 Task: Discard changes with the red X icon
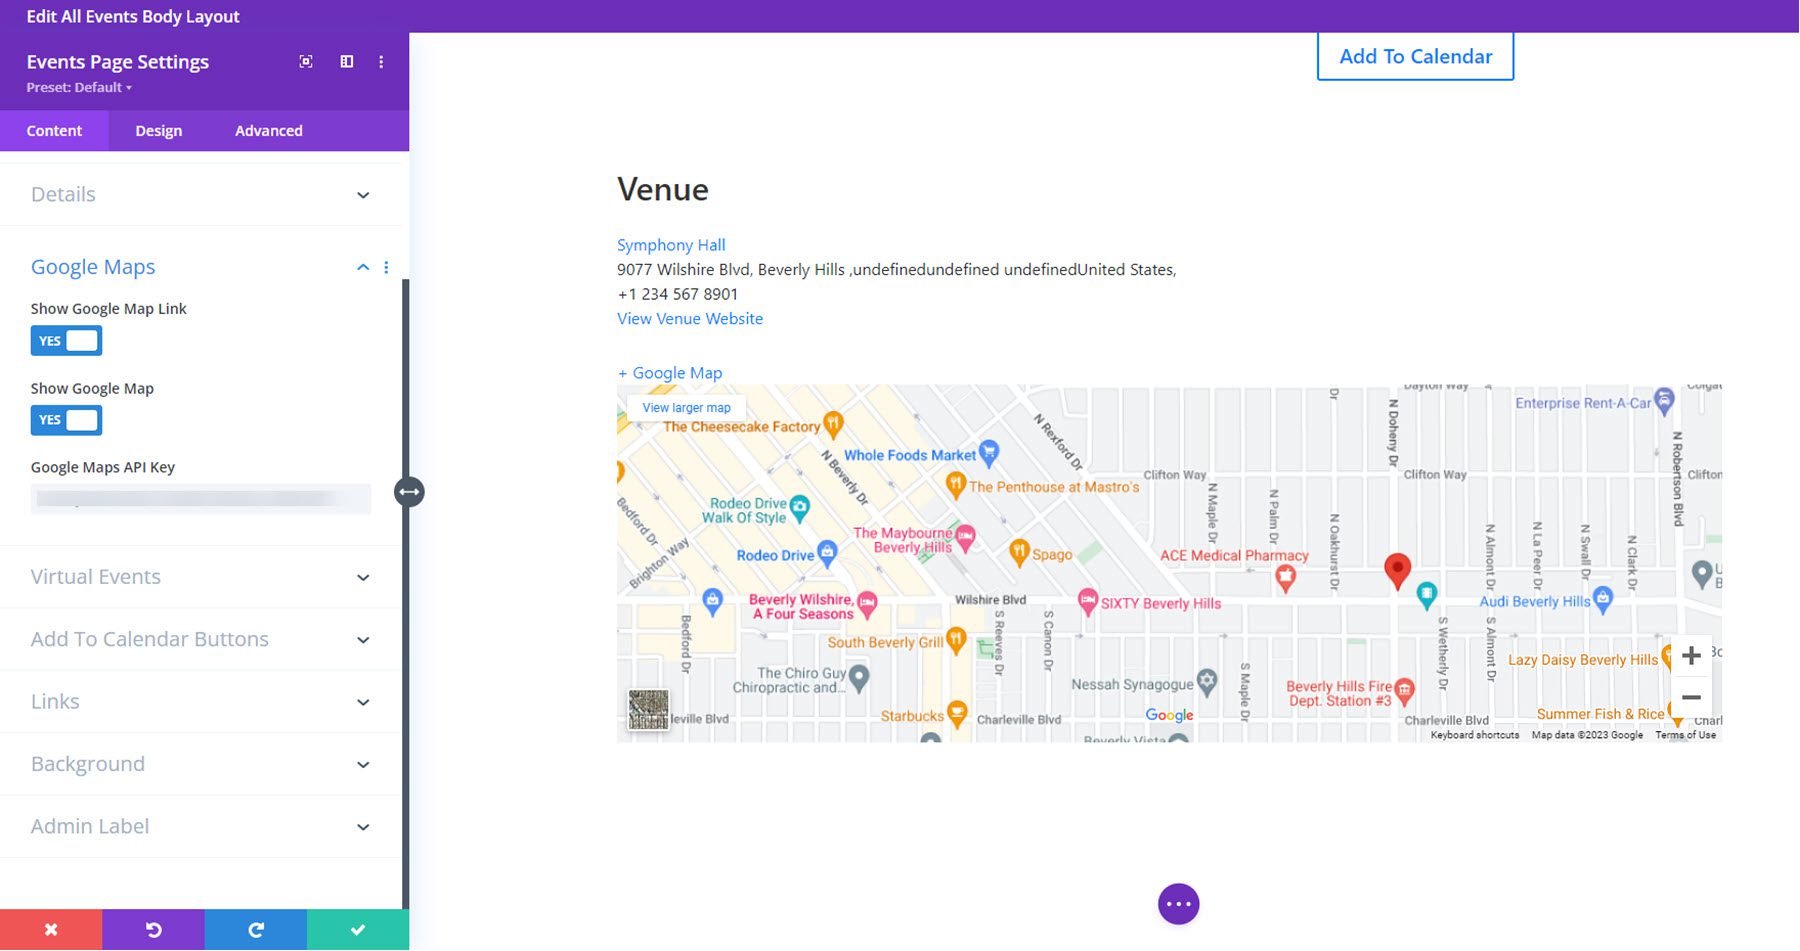50,929
